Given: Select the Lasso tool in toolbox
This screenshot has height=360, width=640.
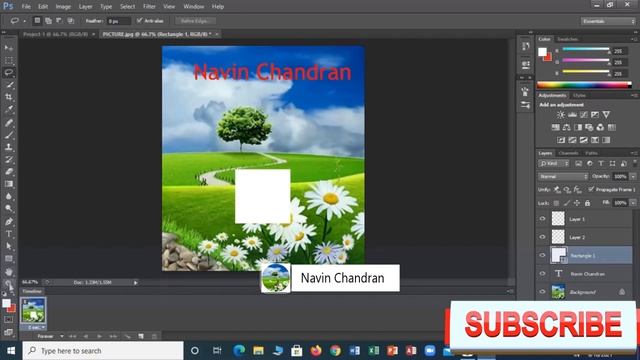Looking at the screenshot, I should click(9, 73).
